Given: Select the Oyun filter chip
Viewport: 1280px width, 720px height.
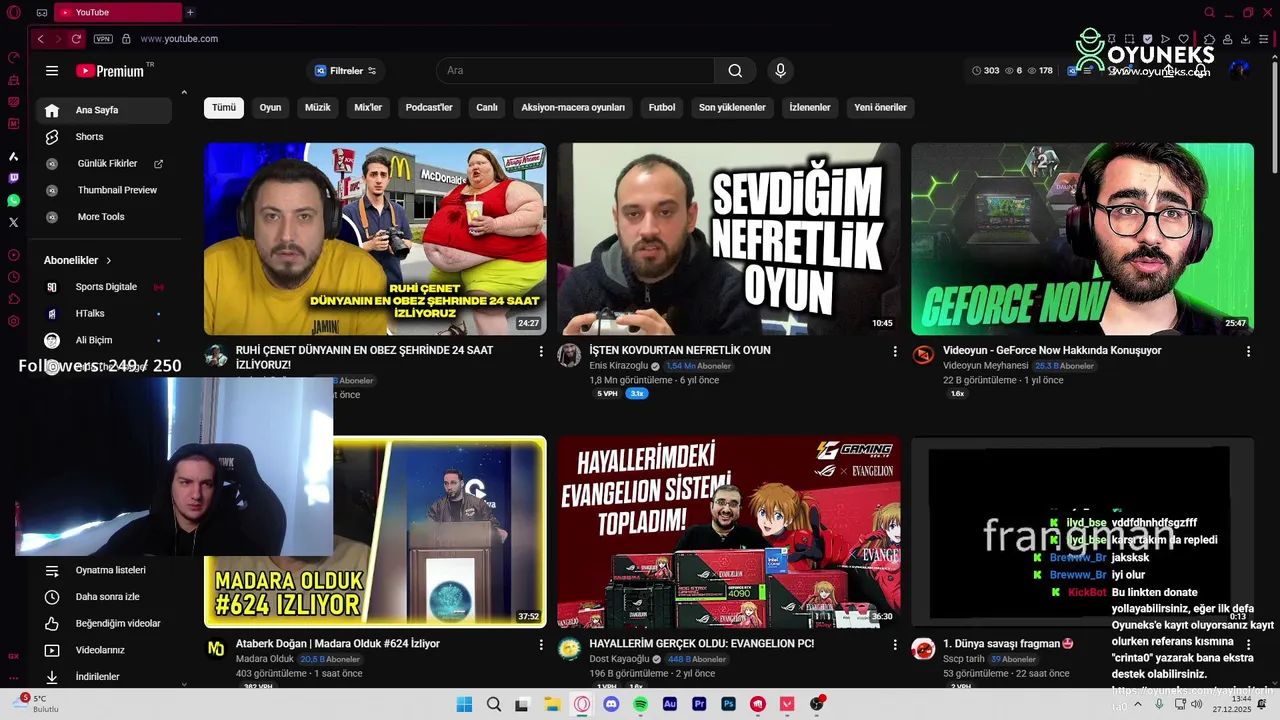Looking at the screenshot, I should 270,108.
